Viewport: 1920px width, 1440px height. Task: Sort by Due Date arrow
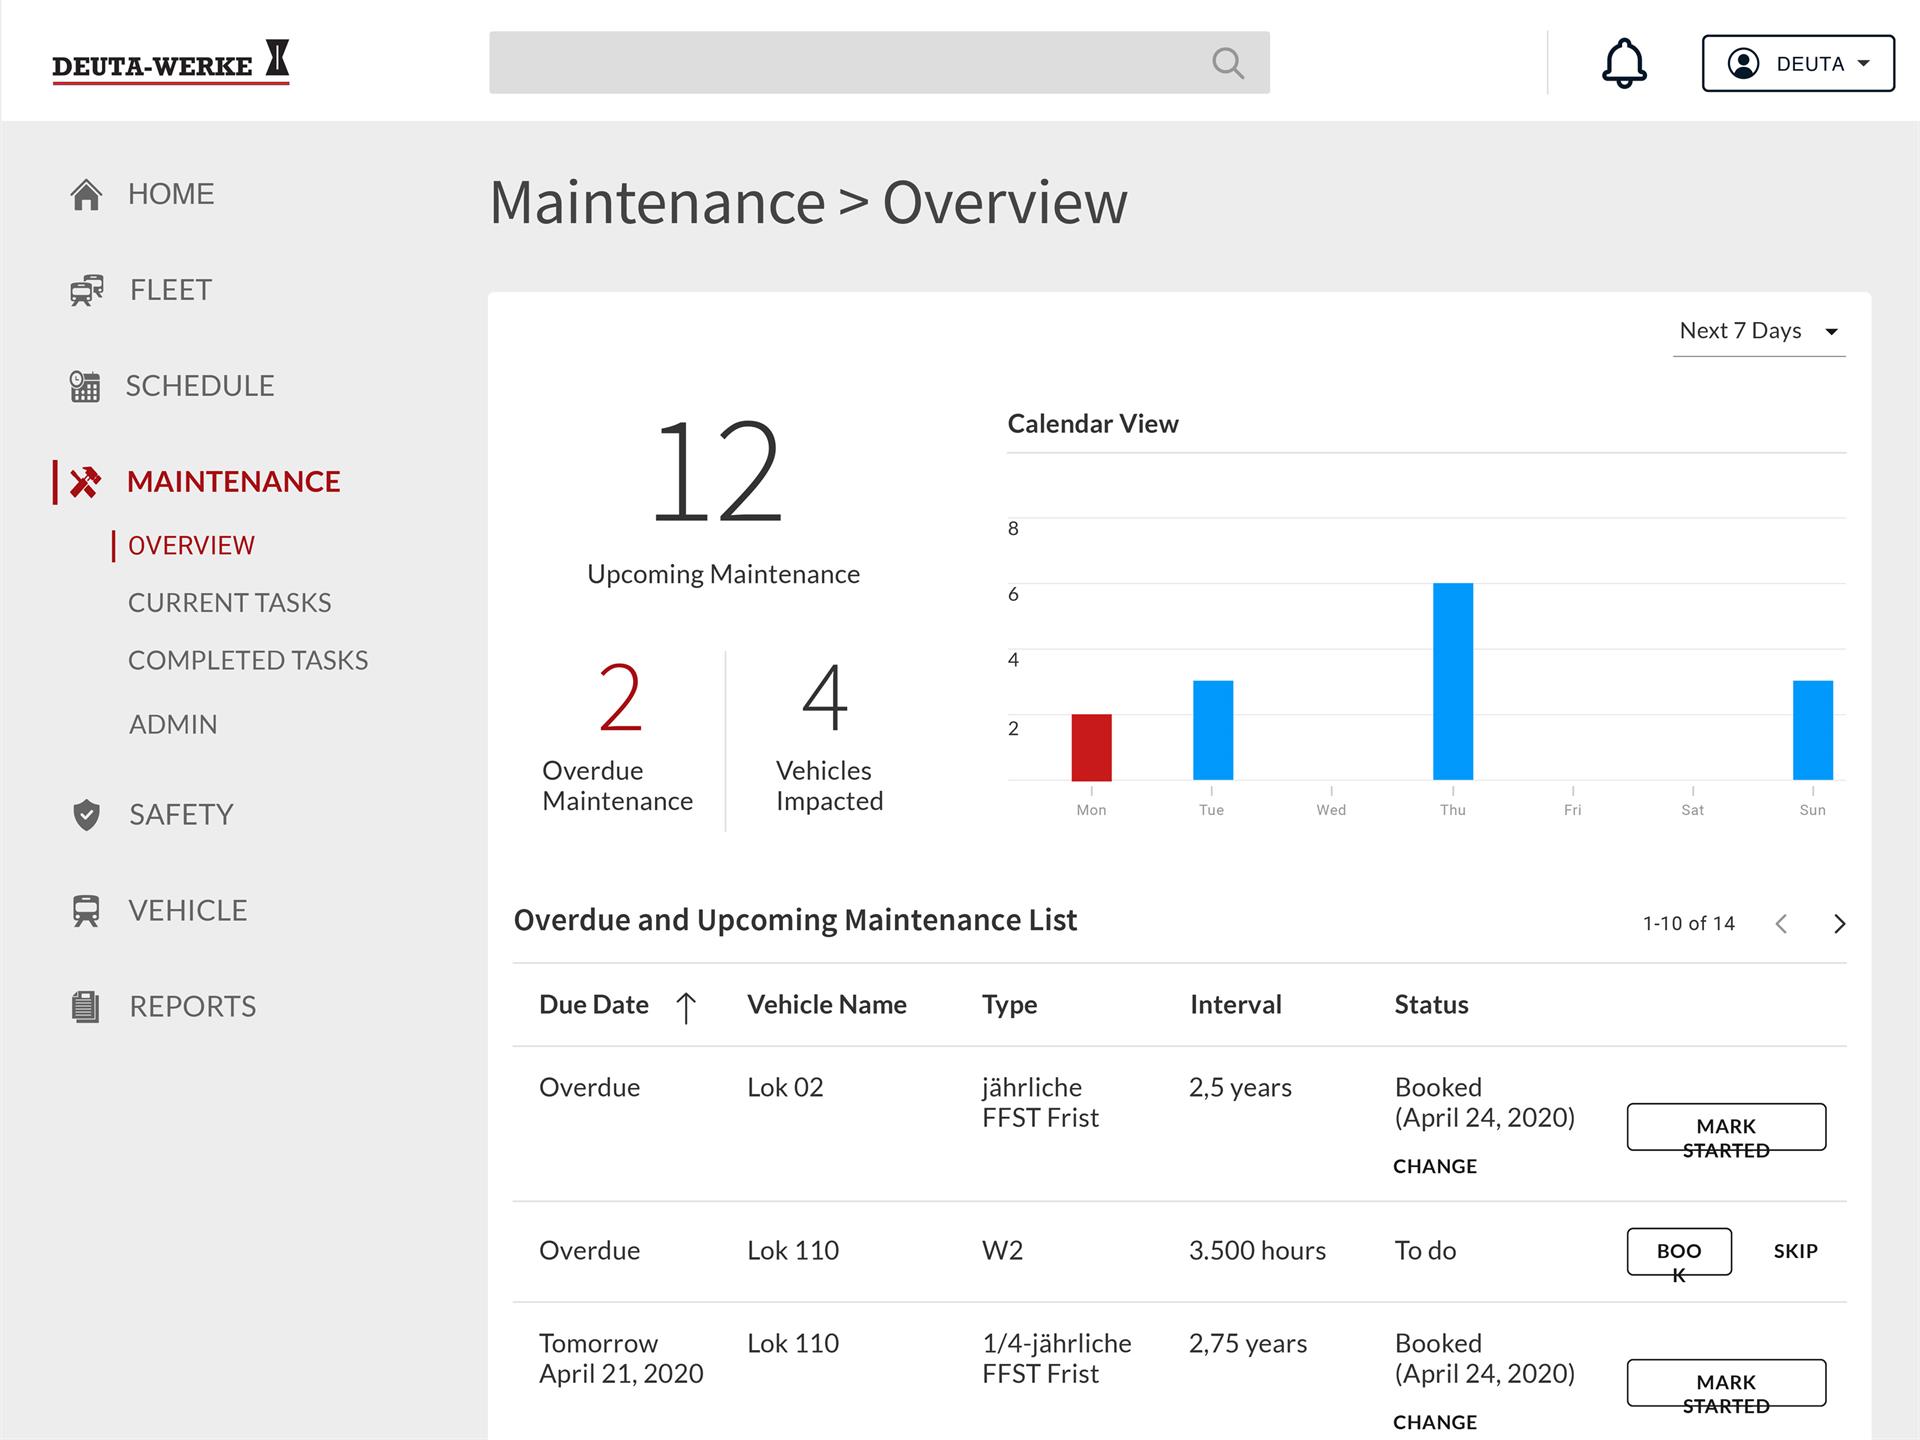click(686, 1006)
